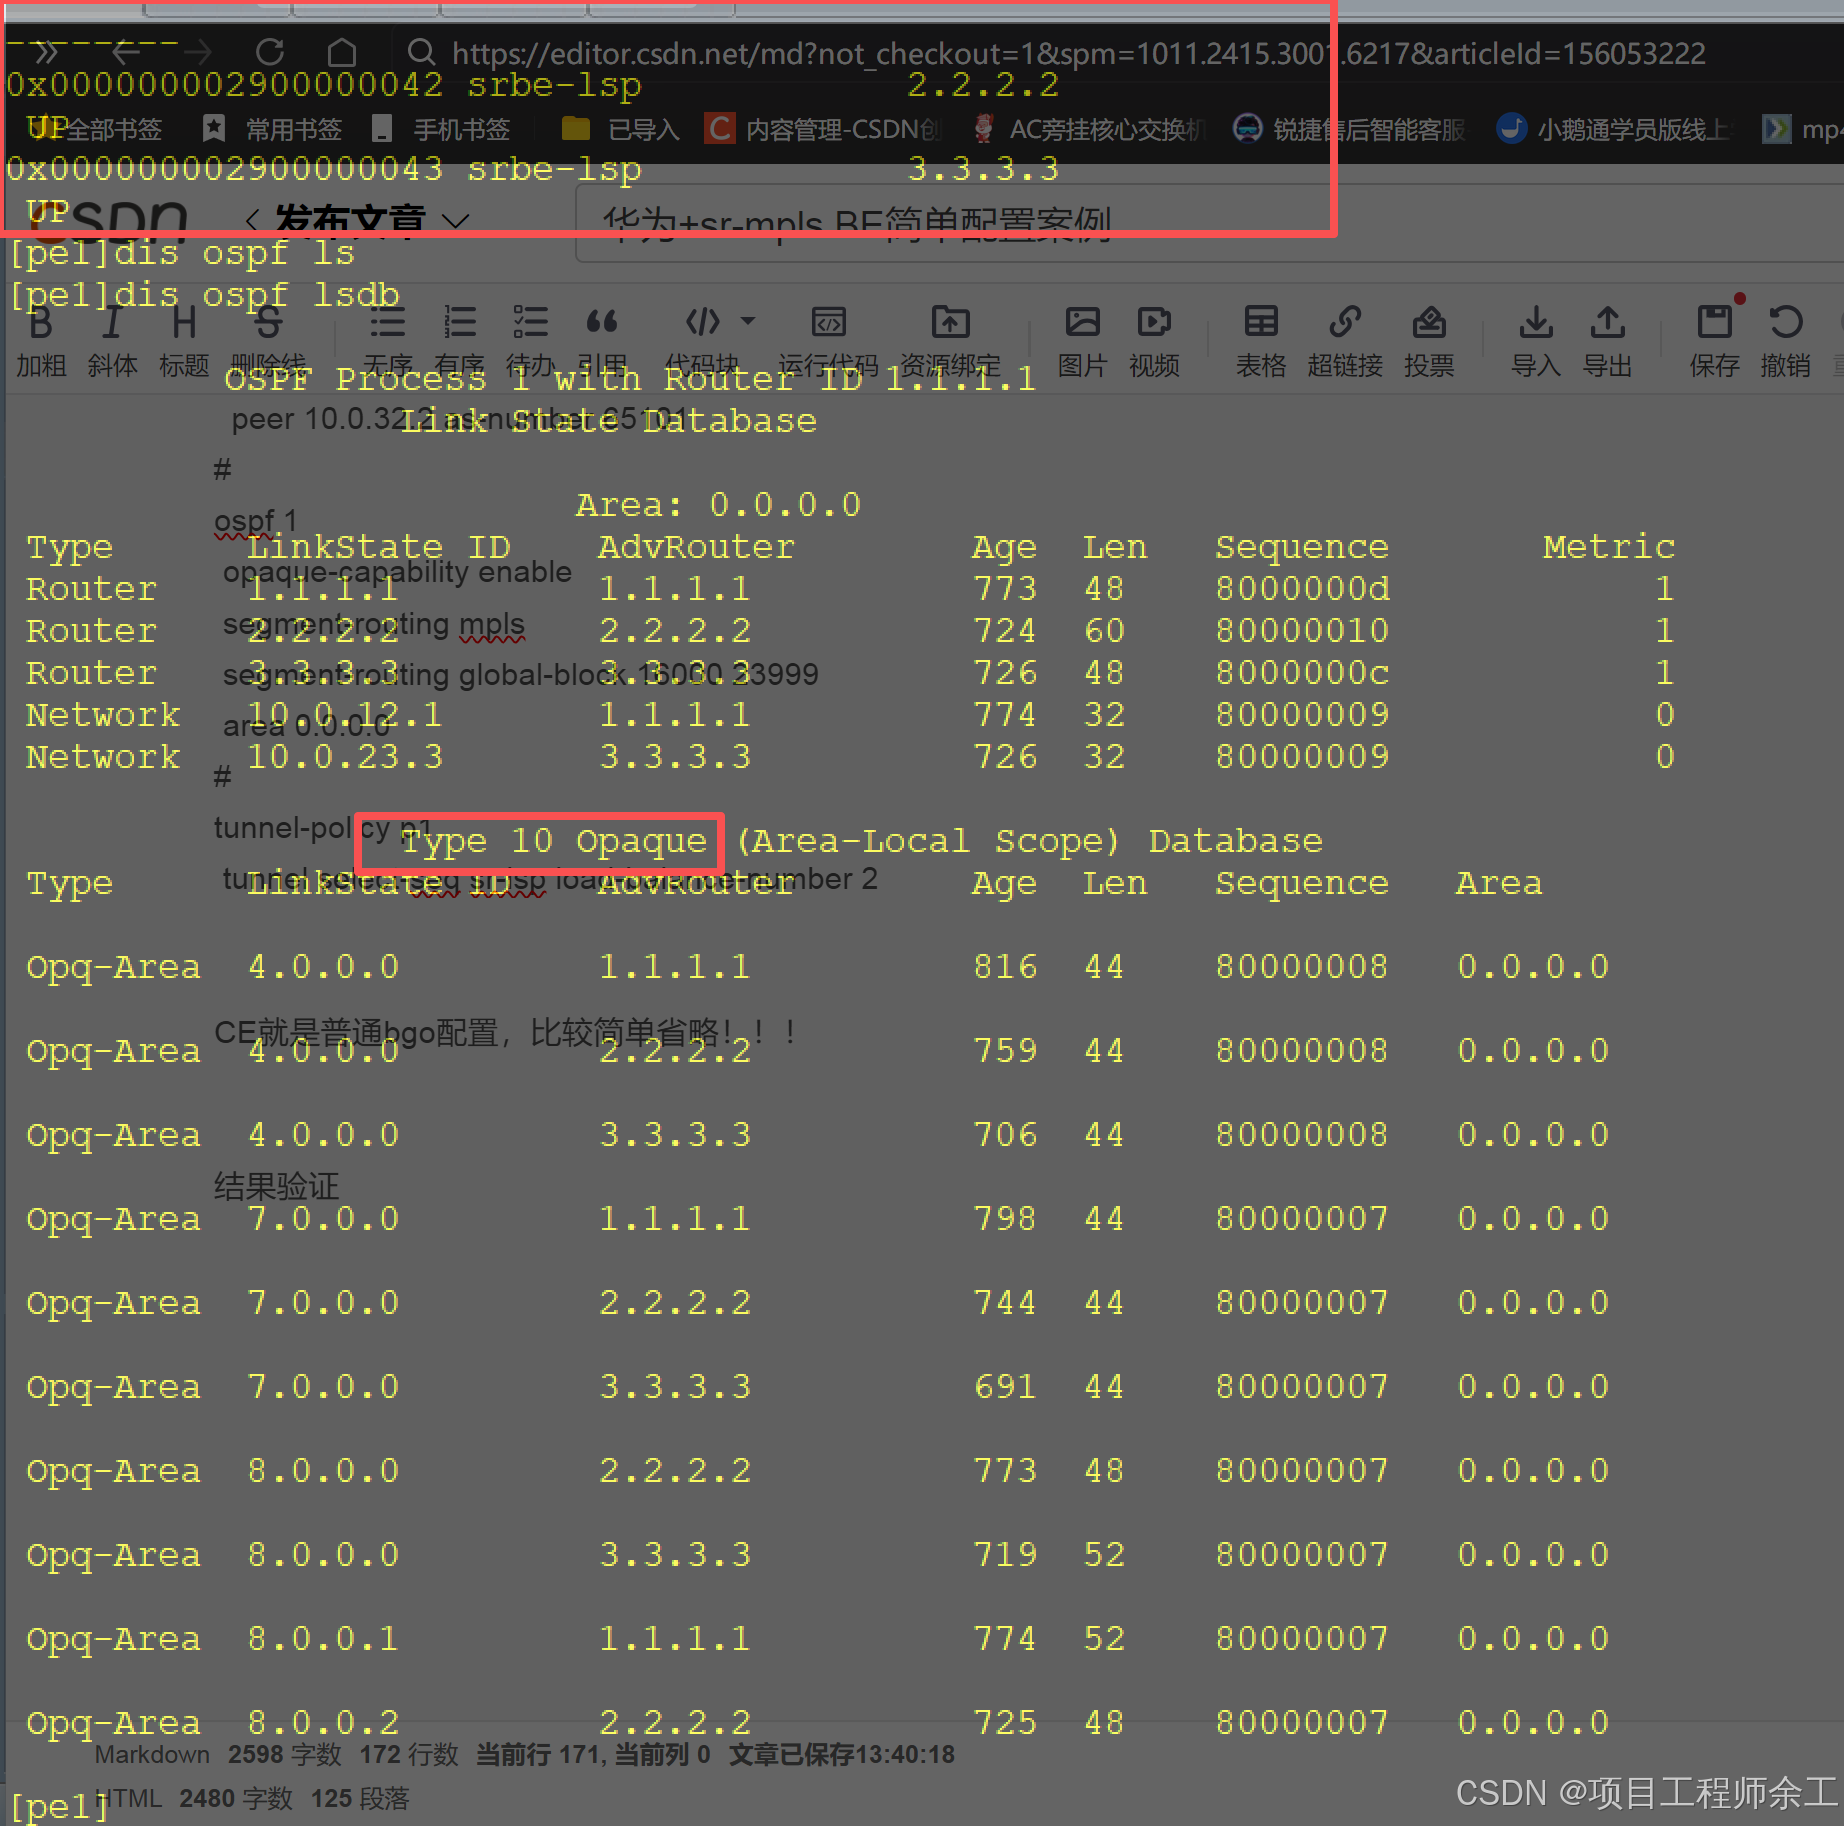Click the 结果验证 heading in the editor
Viewport: 1844px width, 1826px height.
coord(277,1187)
